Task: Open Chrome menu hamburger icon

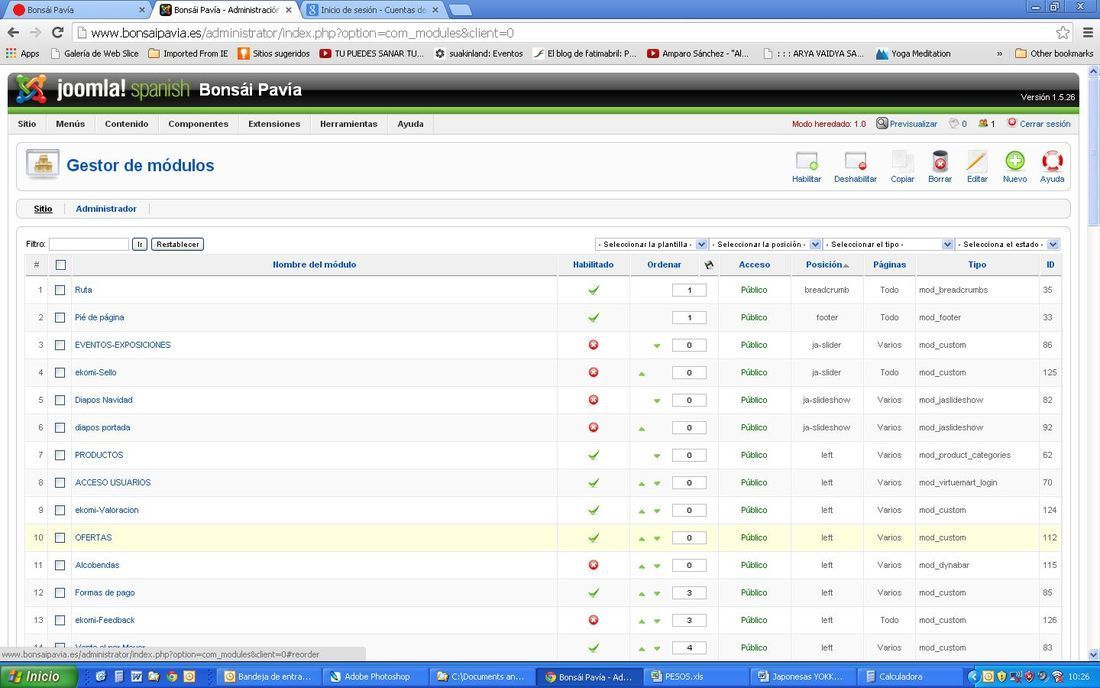Action: (x=1087, y=32)
